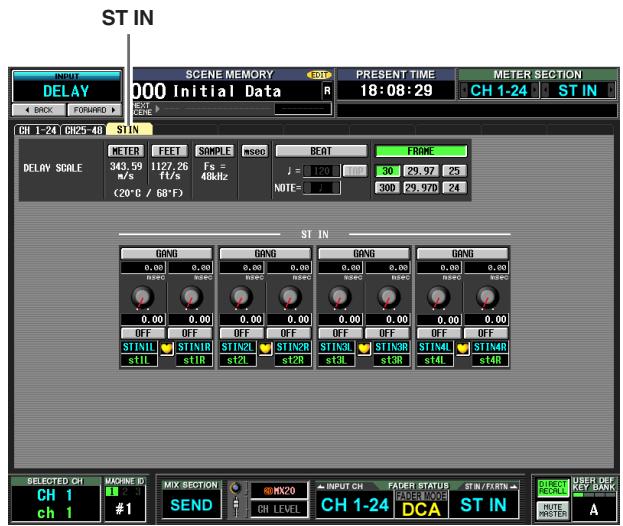The width and height of the screenshot is (623, 526).
Task: Choose 29.97 frame rate
Action: 421,171
